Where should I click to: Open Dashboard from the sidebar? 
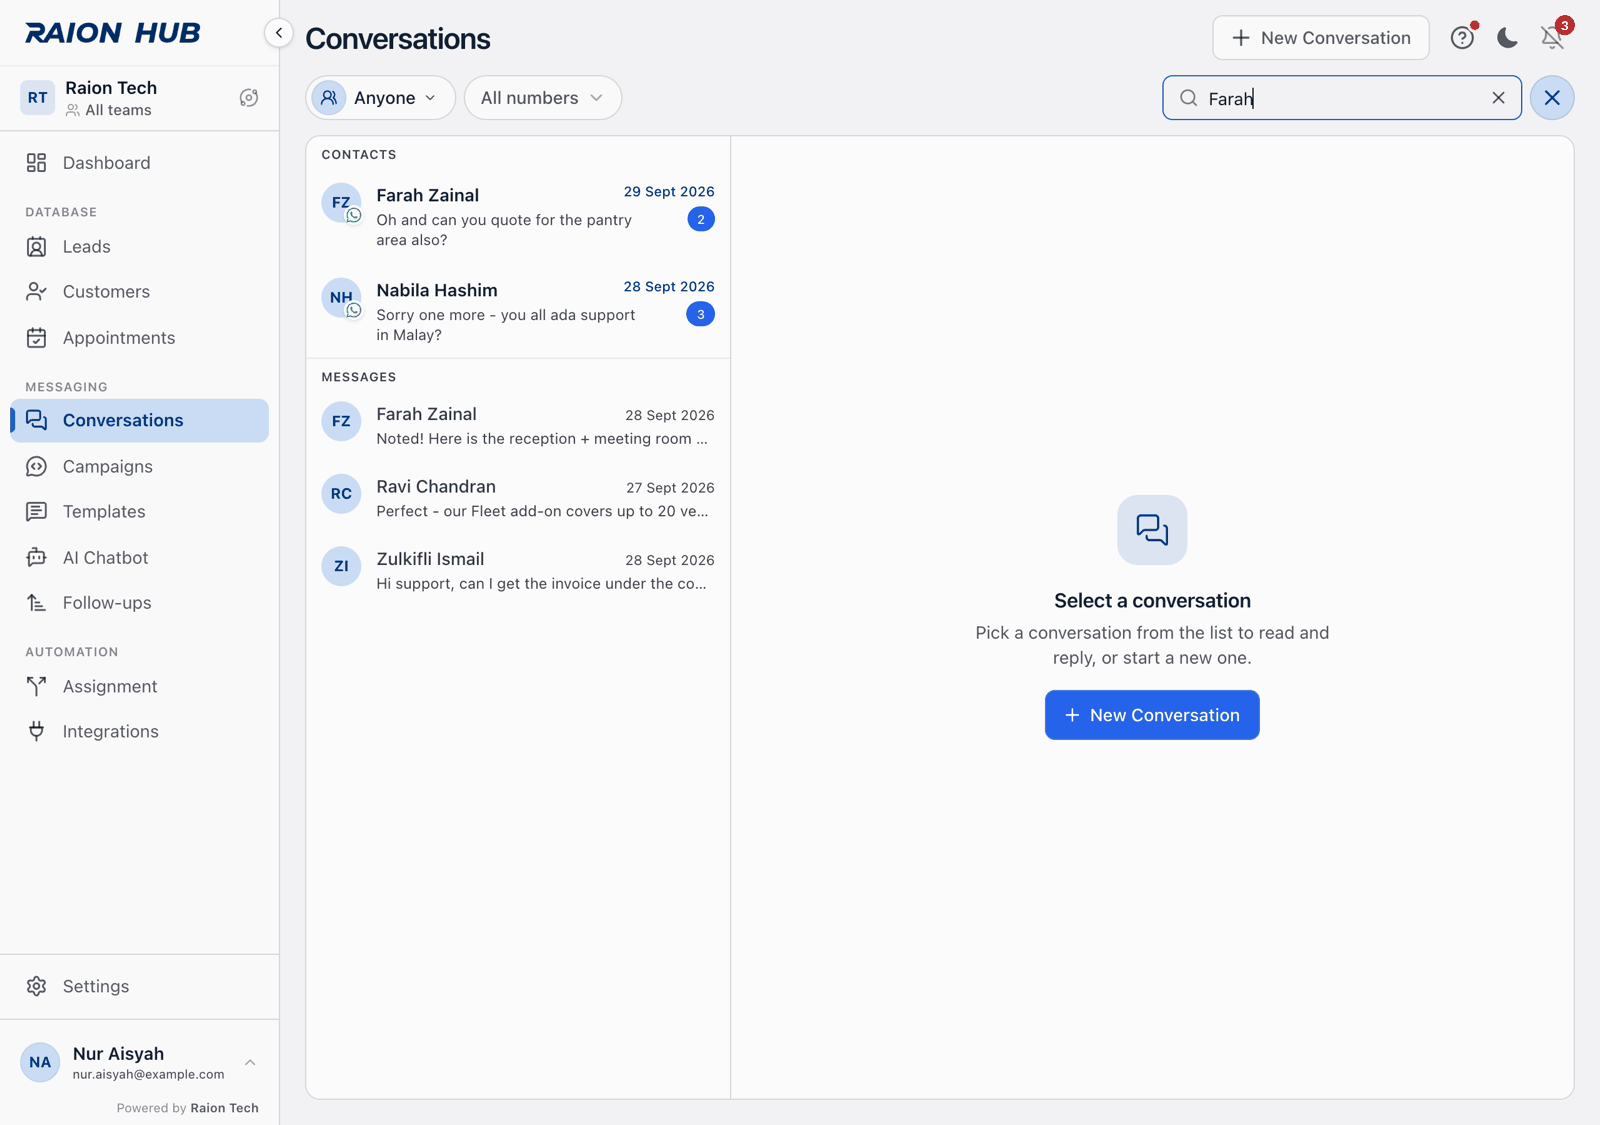pyautogui.click(x=140, y=163)
